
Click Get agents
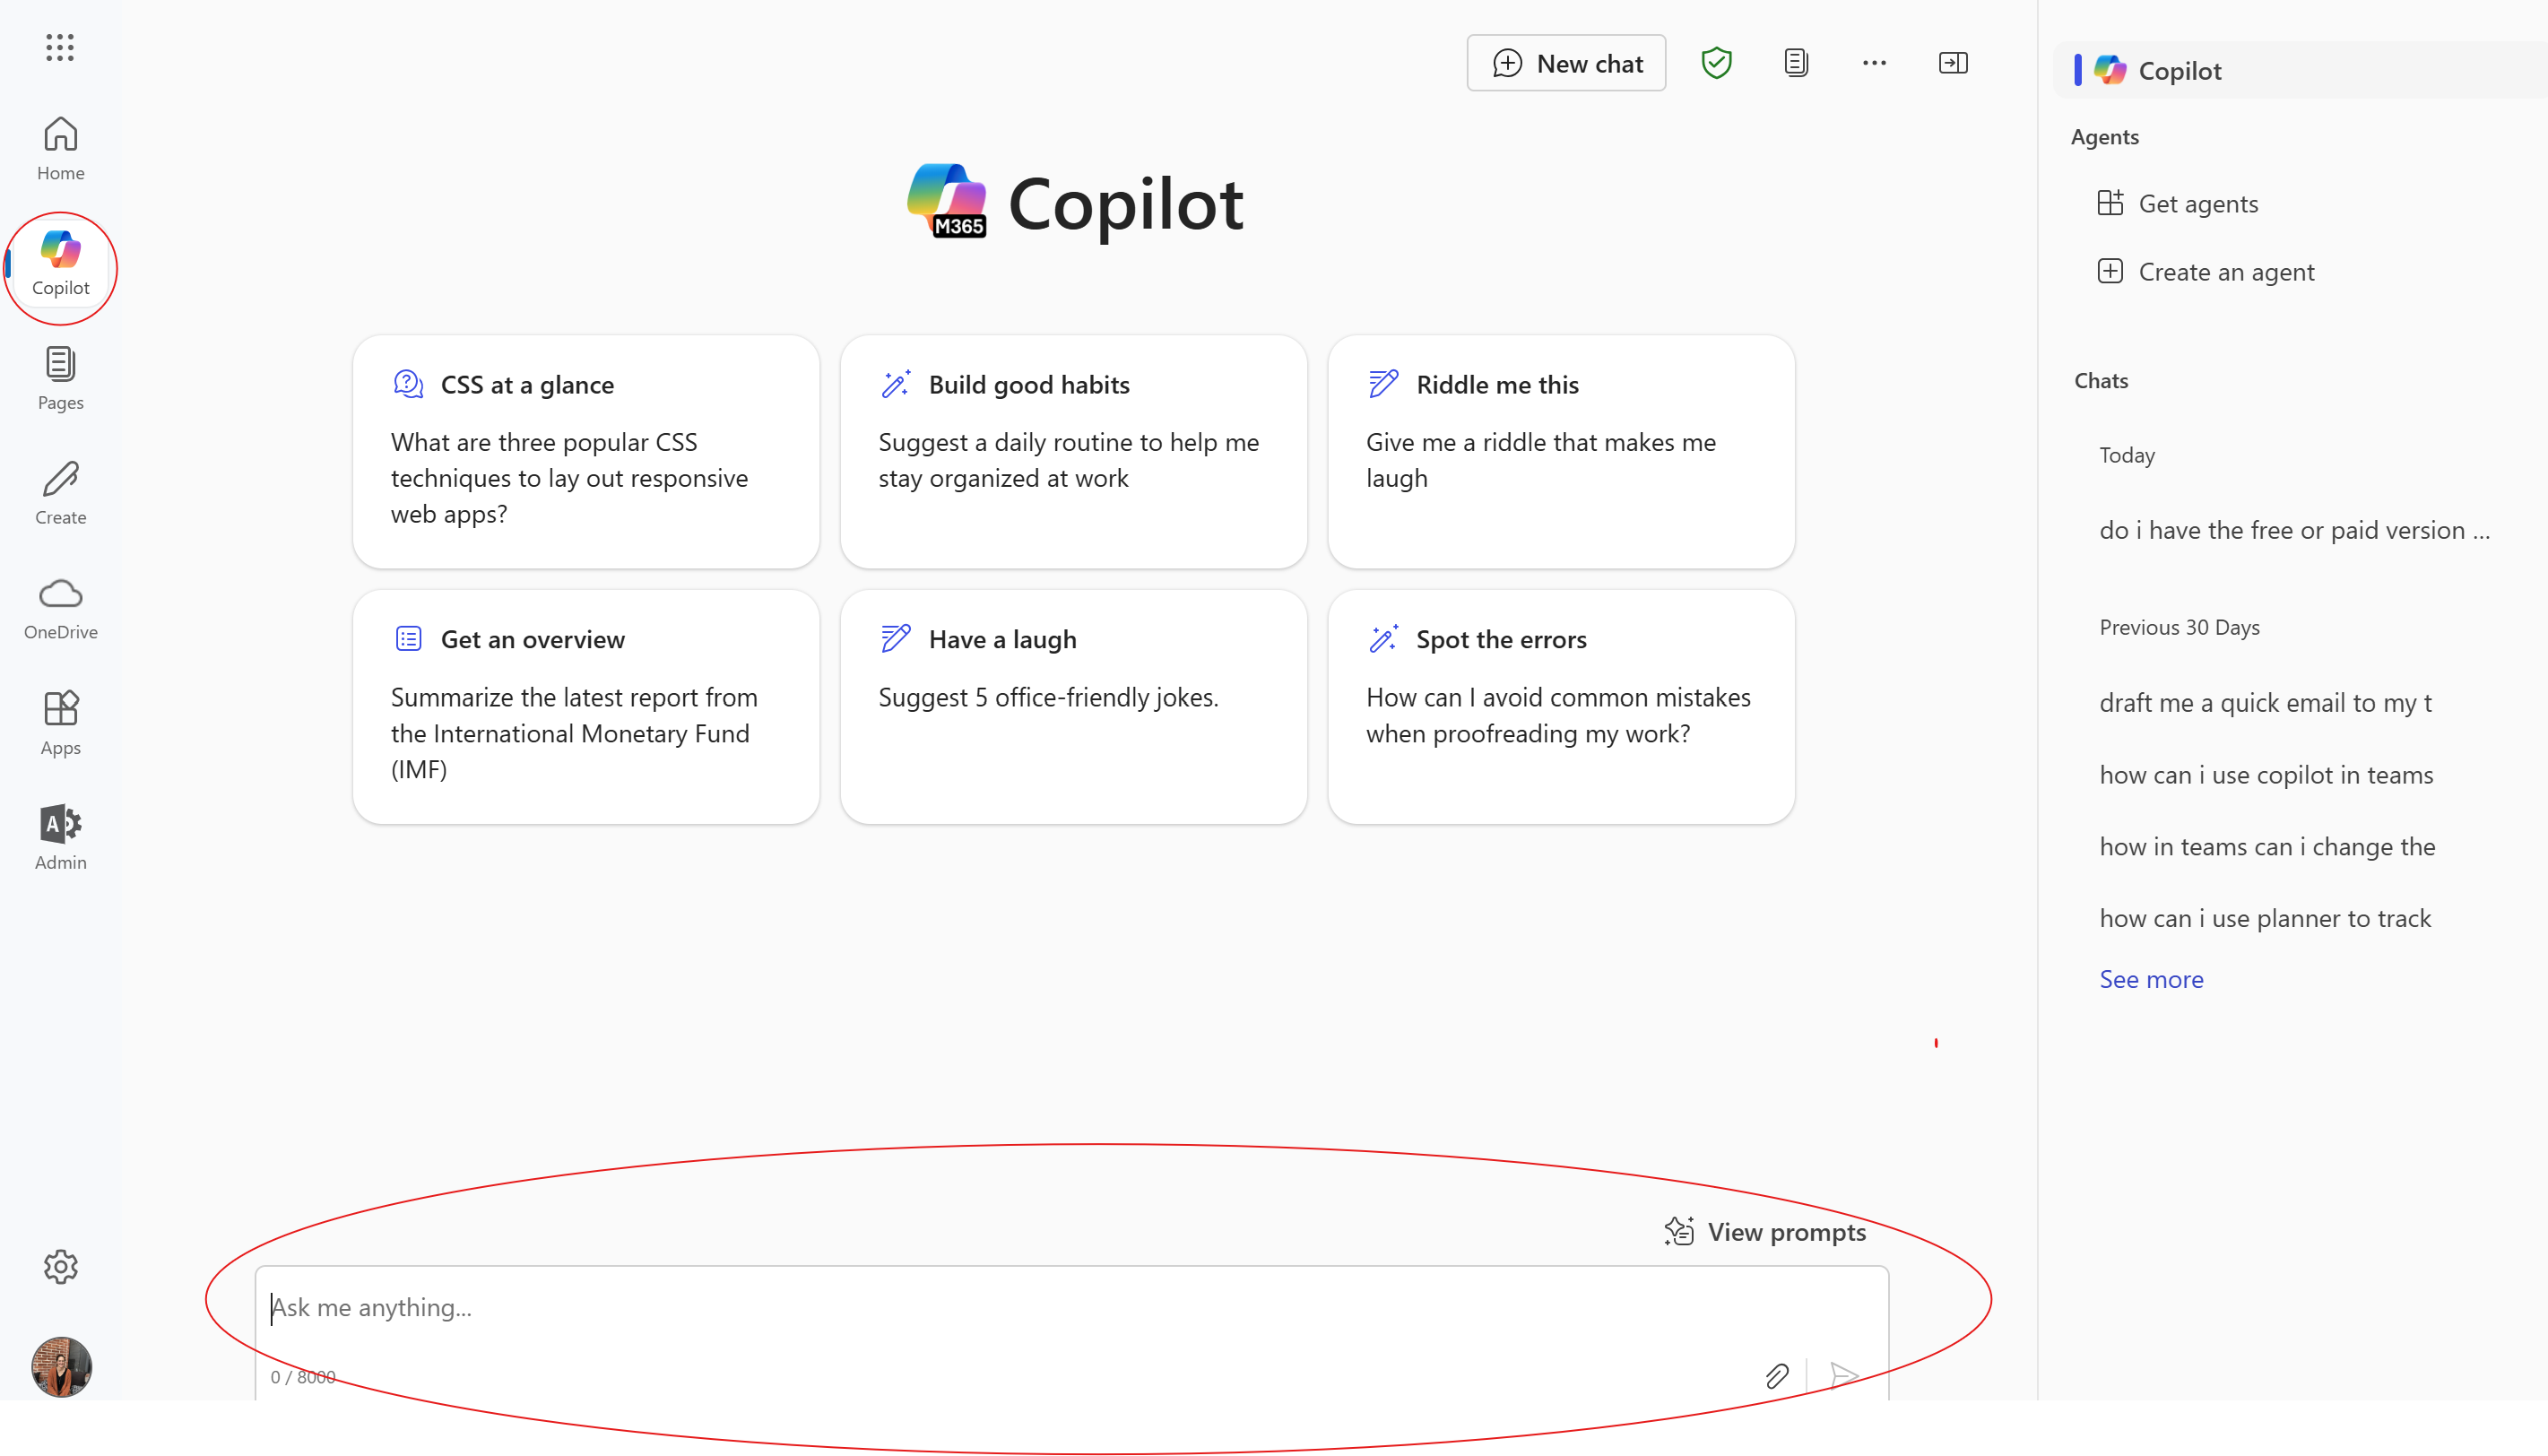tap(2197, 204)
